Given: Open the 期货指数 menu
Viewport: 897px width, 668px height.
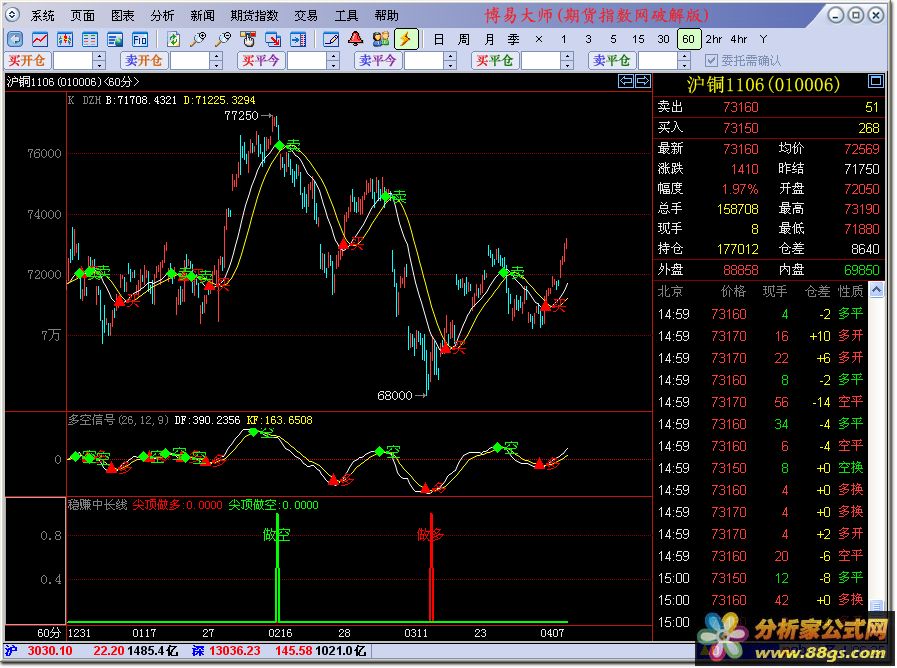Looking at the screenshot, I should 255,15.
